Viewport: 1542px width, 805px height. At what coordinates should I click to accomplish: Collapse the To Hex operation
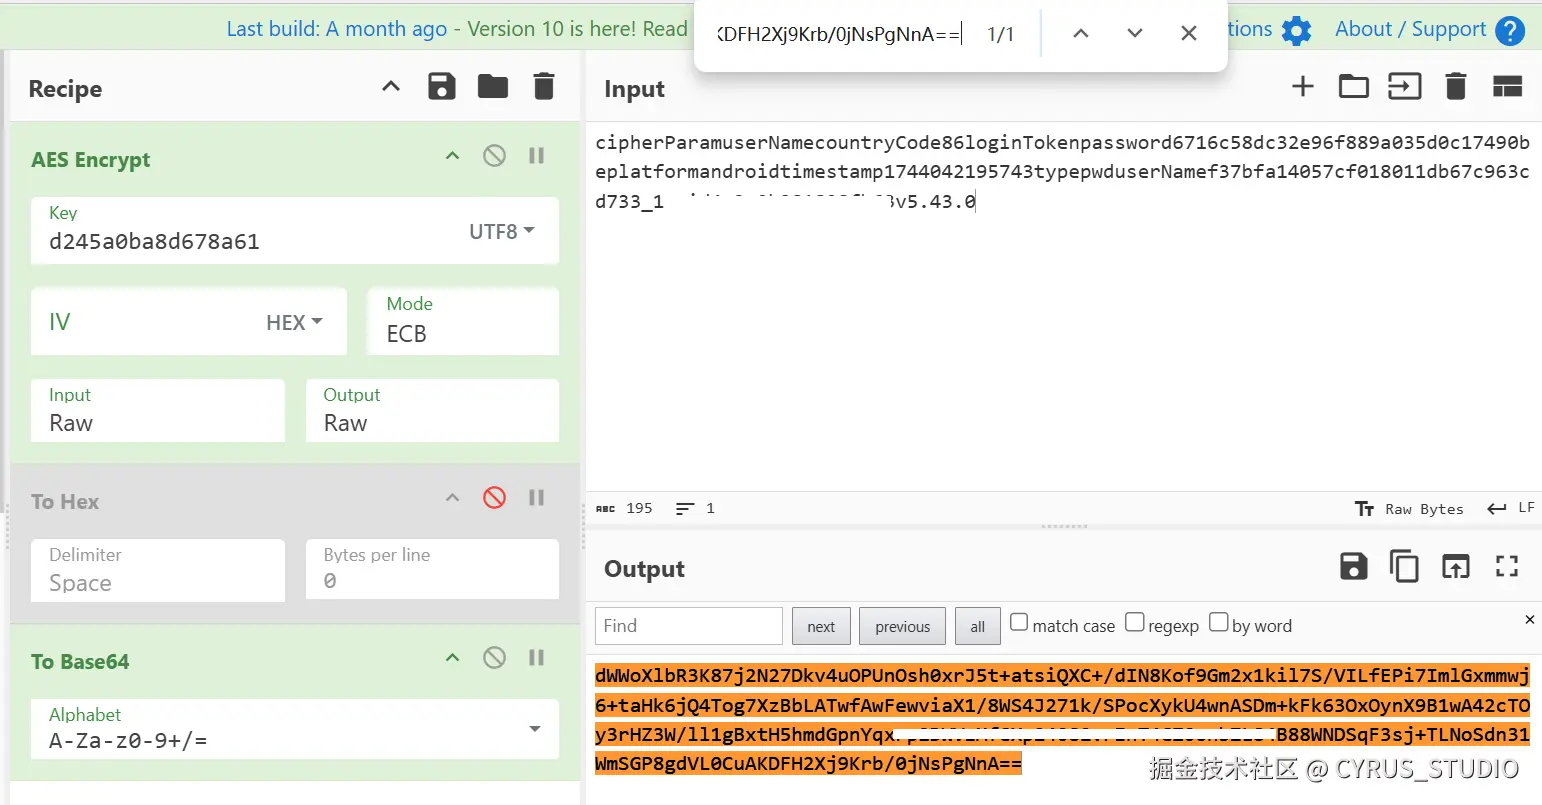pyautogui.click(x=452, y=498)
